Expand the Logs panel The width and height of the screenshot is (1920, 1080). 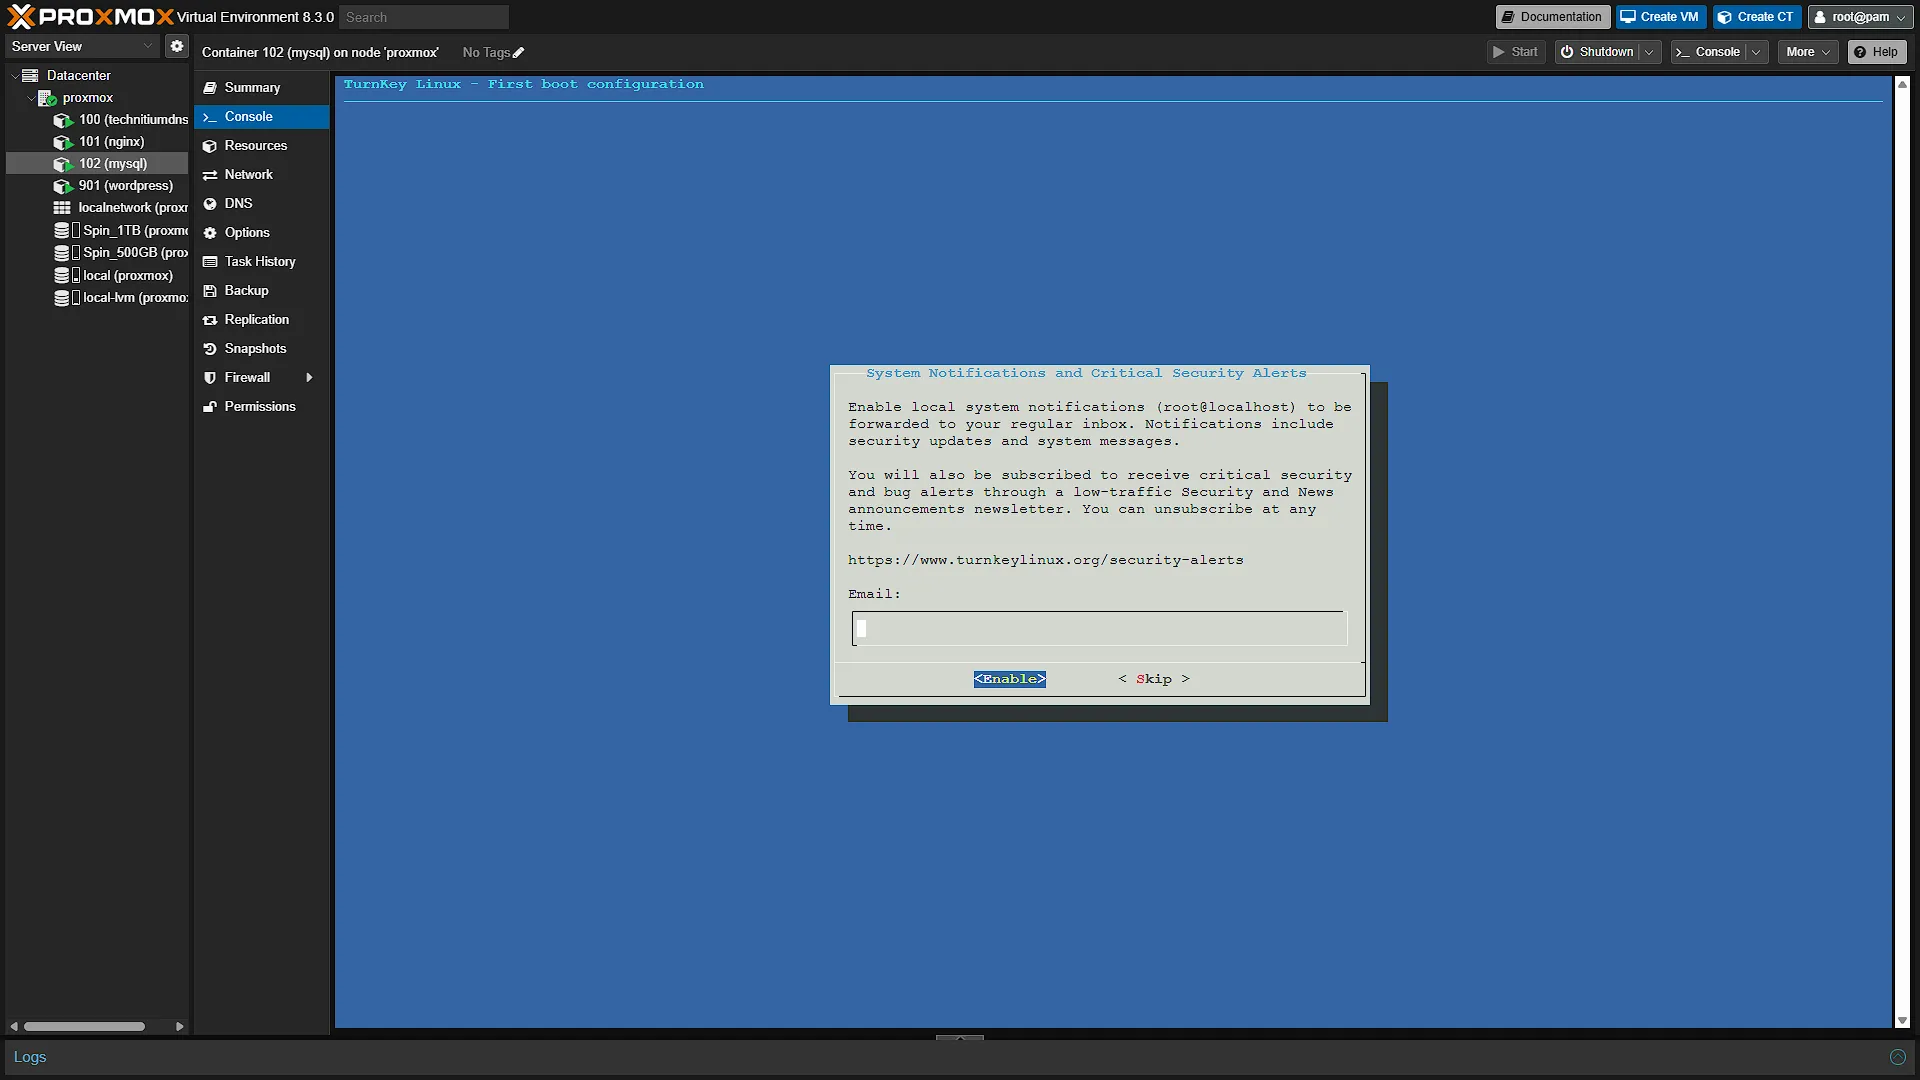pyautogui.click(x=1898, y=1057)
